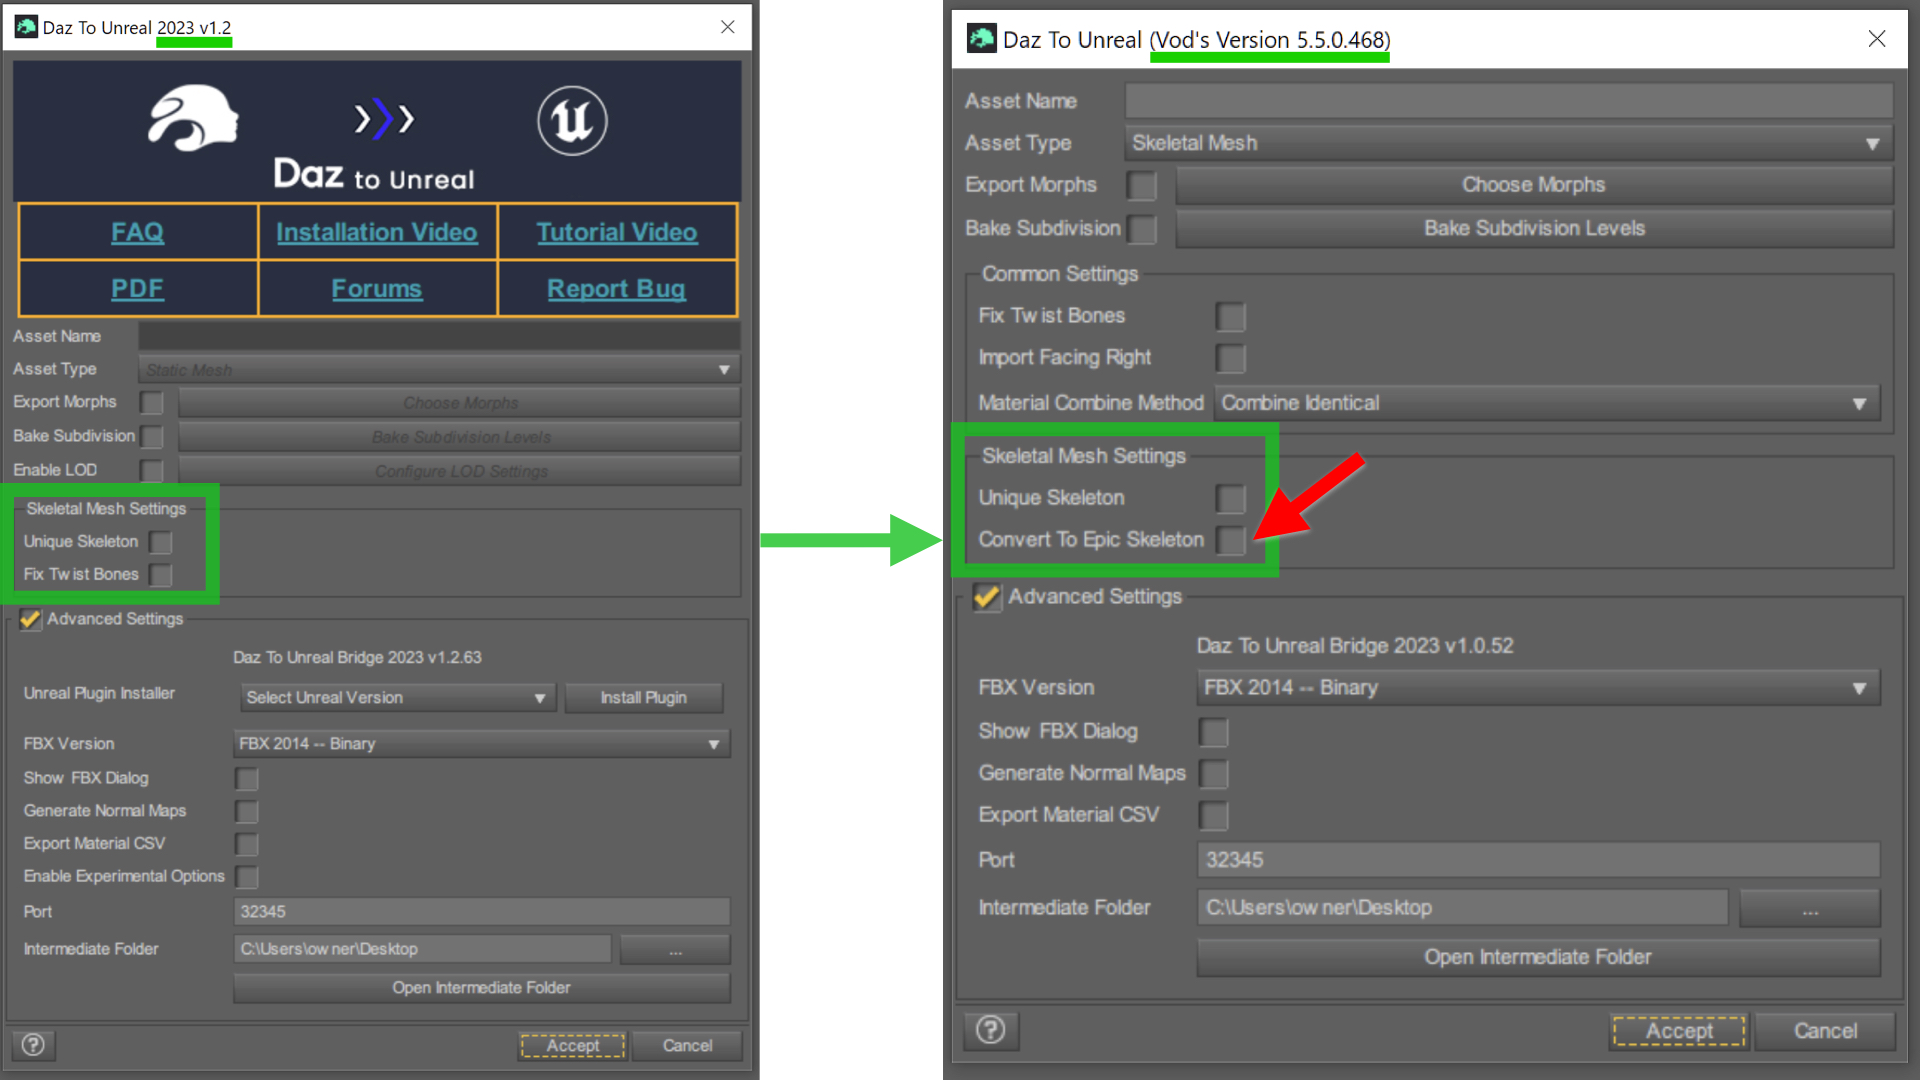
Task: Toggle Export Morphs checkbox in Vod's Version dialog
Action: (x=1142, y=186)
